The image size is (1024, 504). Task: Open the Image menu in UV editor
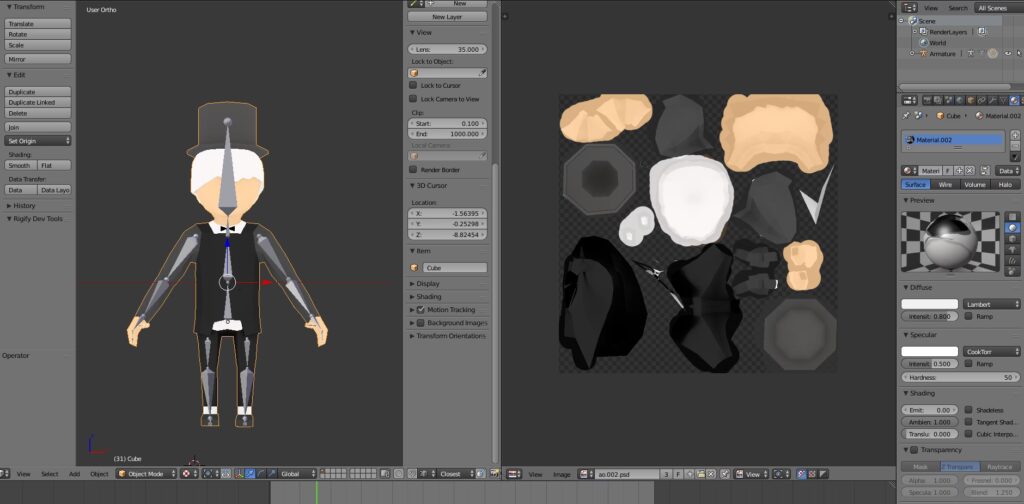(562, 475)
